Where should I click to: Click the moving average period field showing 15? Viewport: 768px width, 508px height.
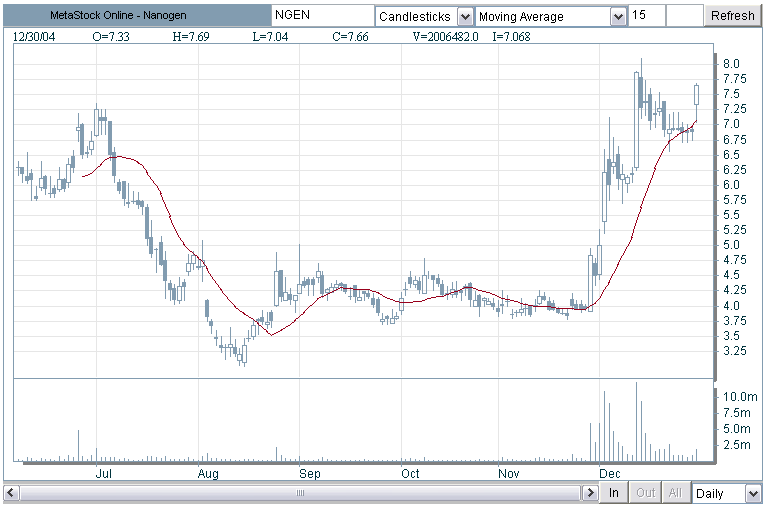(x=647, y=16)
